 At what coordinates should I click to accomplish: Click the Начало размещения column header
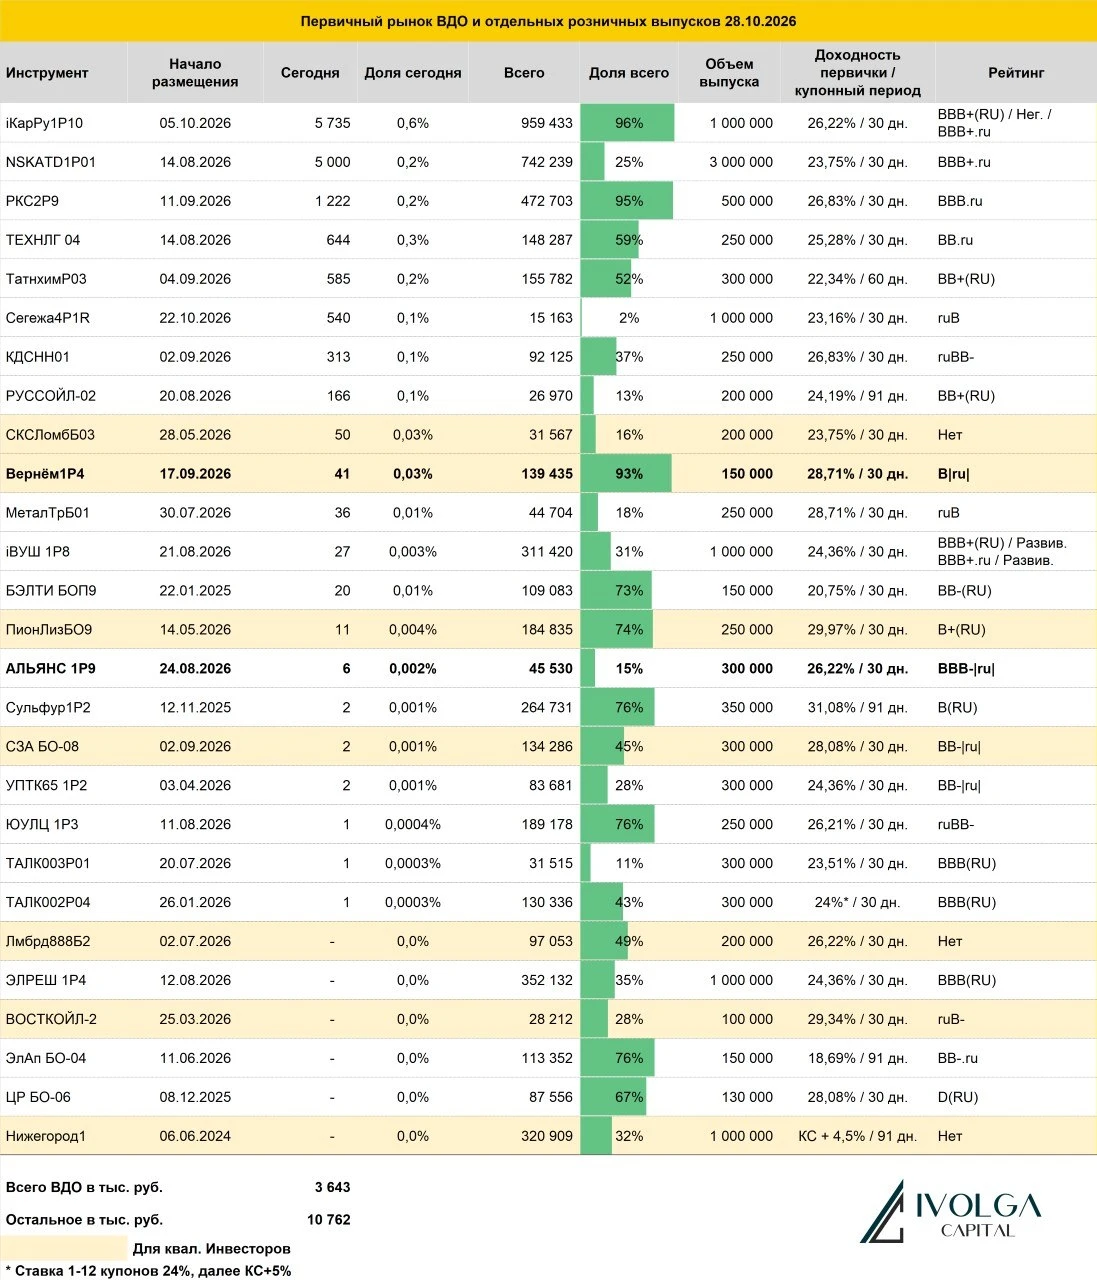[195, 73]
